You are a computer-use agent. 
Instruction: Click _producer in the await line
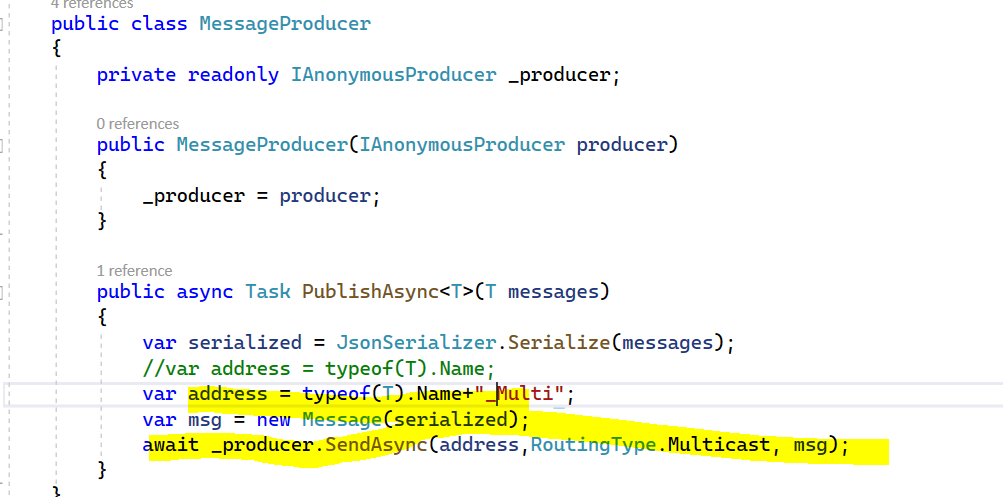click(x=262, y=446)
